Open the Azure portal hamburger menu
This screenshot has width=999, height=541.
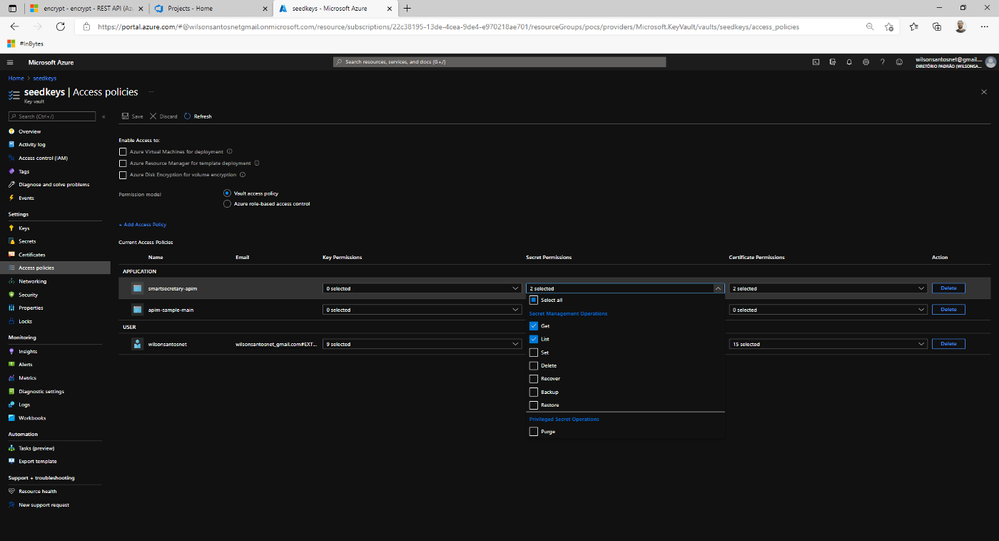tap(10, 62)
